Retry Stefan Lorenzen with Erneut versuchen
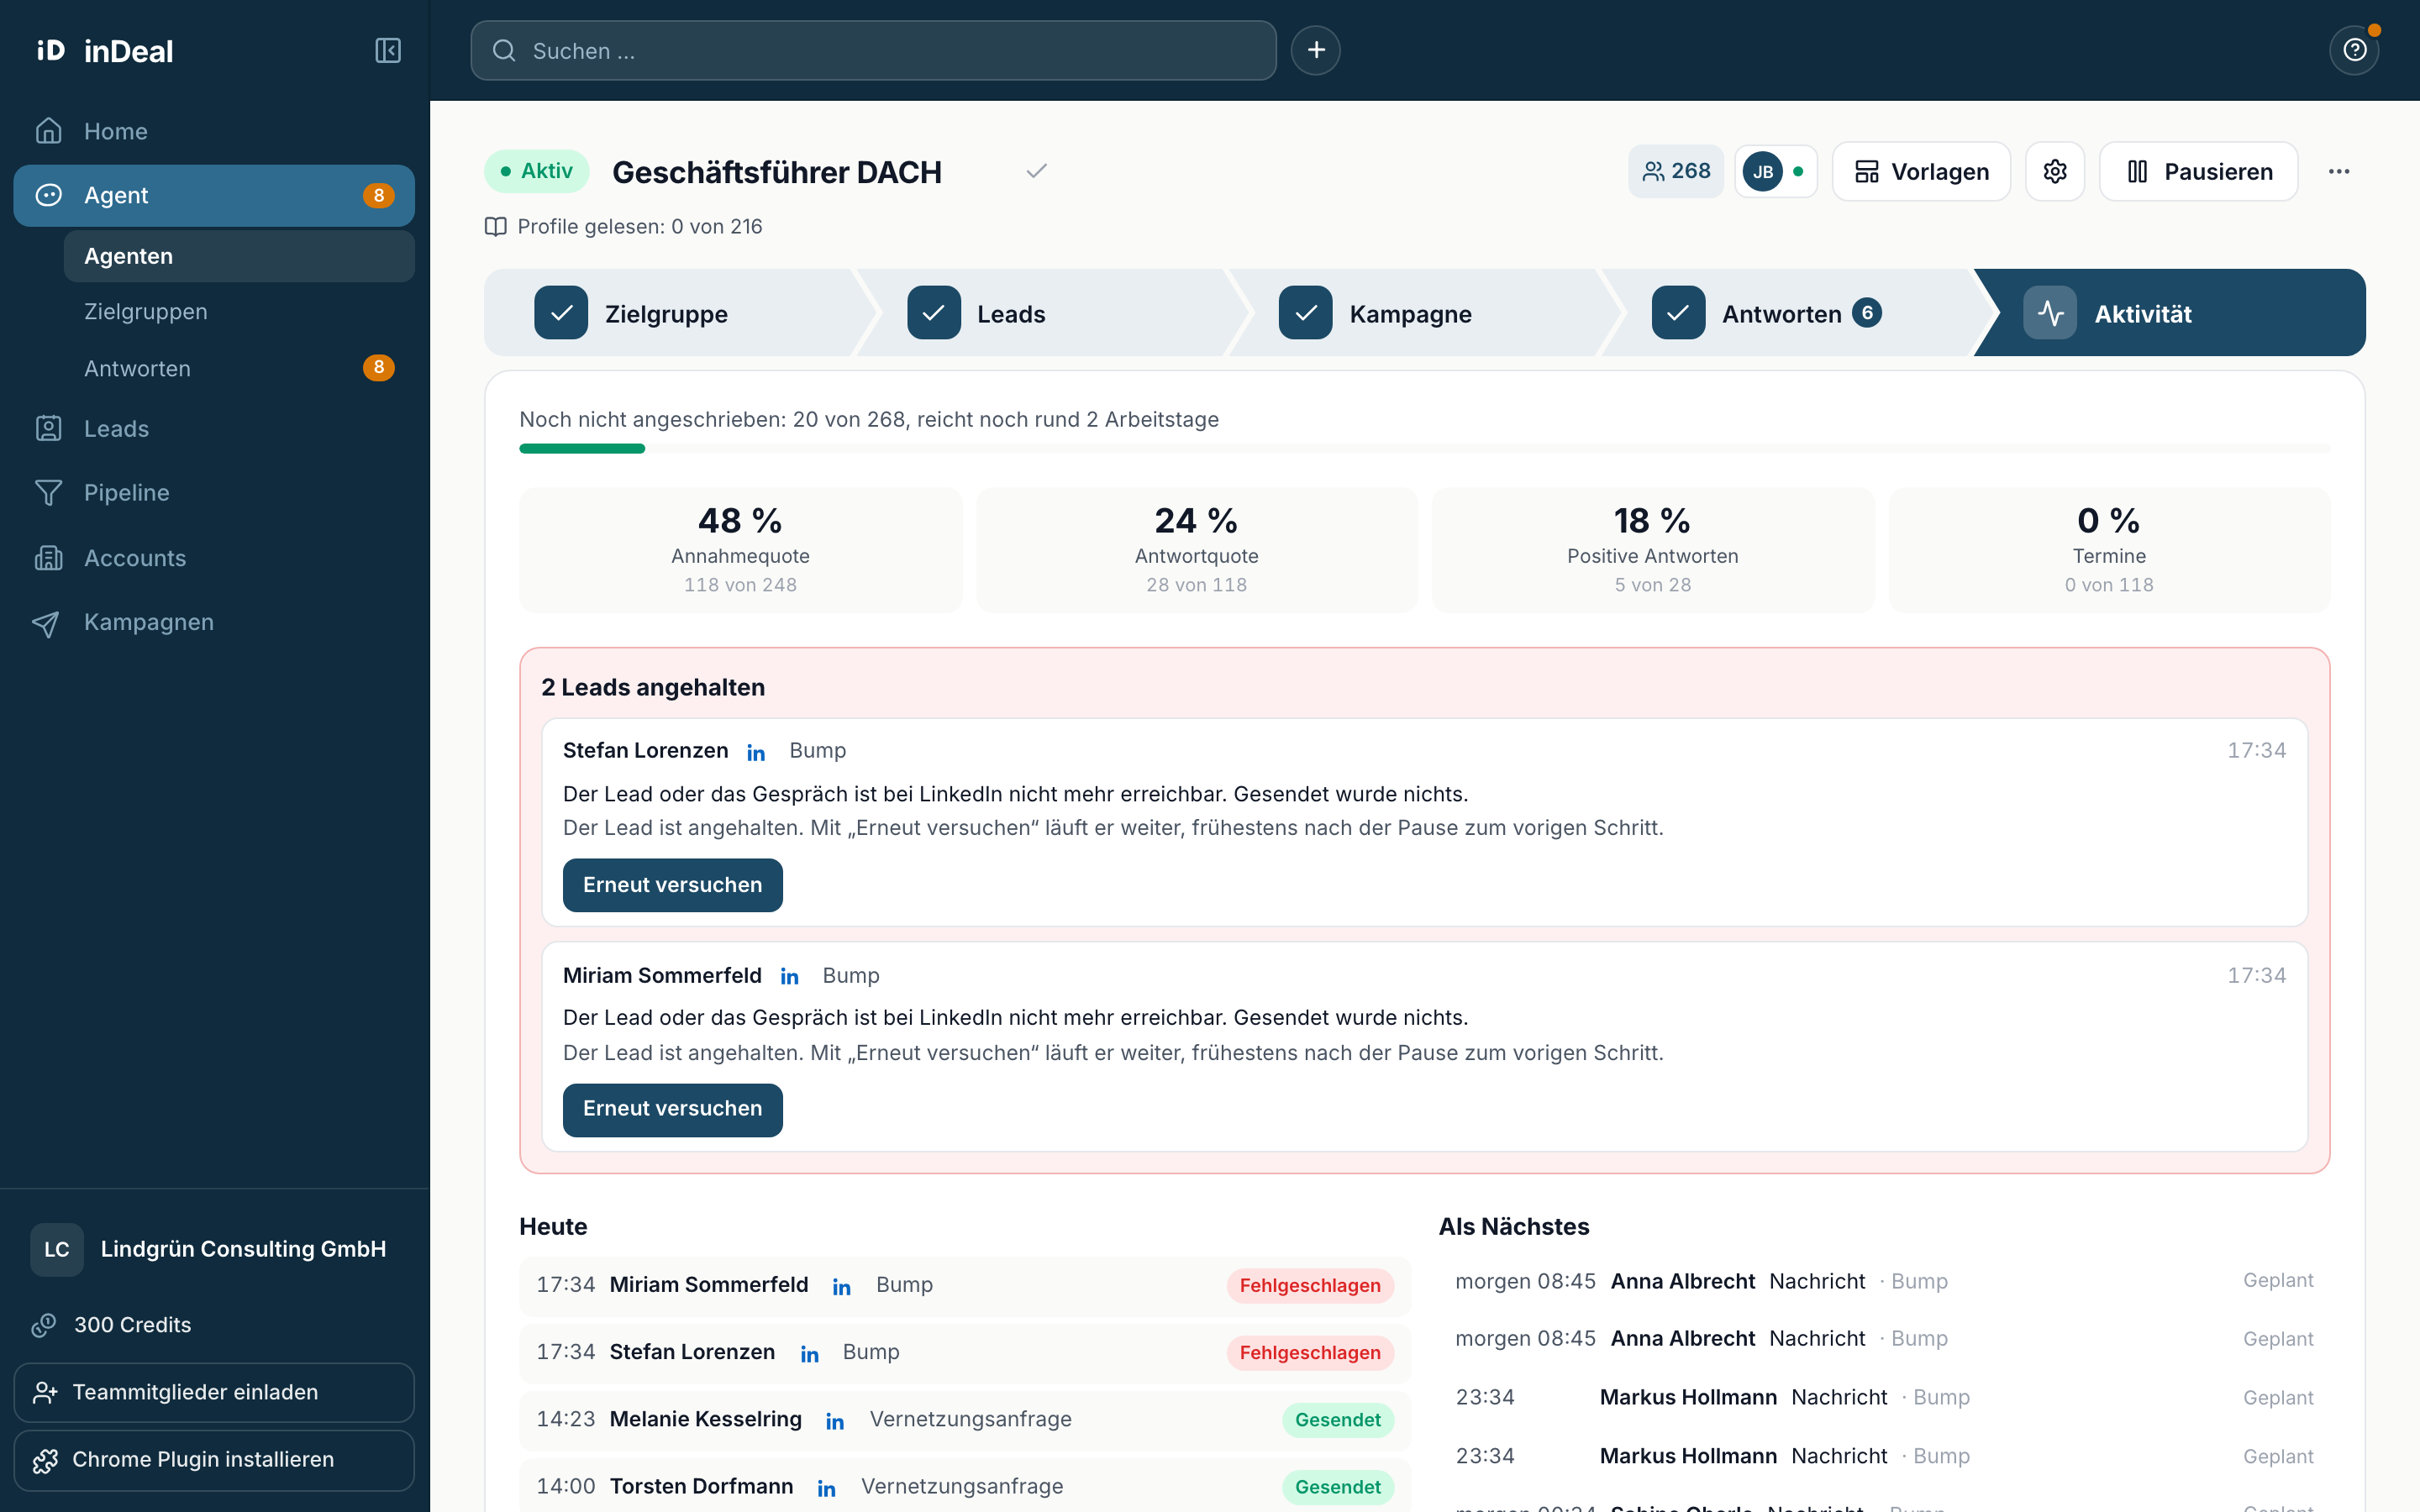The width and height of the screenshot is (2420, 1512). tap(673, 885)
